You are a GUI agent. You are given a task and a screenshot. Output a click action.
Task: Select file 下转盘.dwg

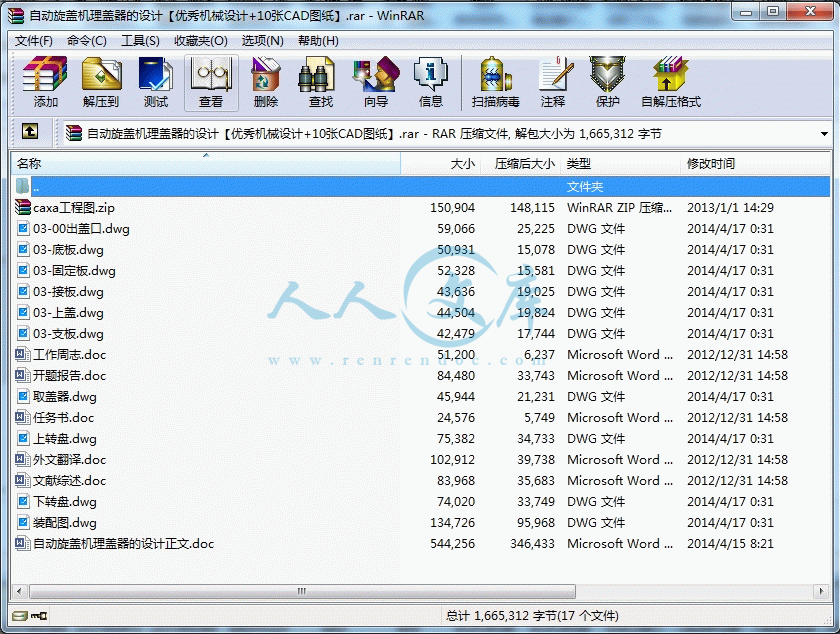pyautogui.click(x=65, y=502)
